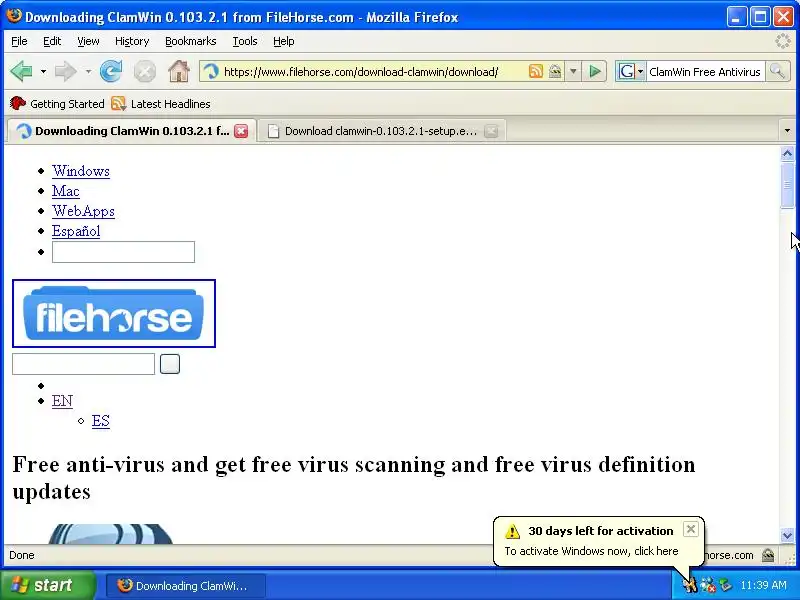Close the activation balloon notification
The width and height of the screenshot is (800, 600).
tap(690, 529)
